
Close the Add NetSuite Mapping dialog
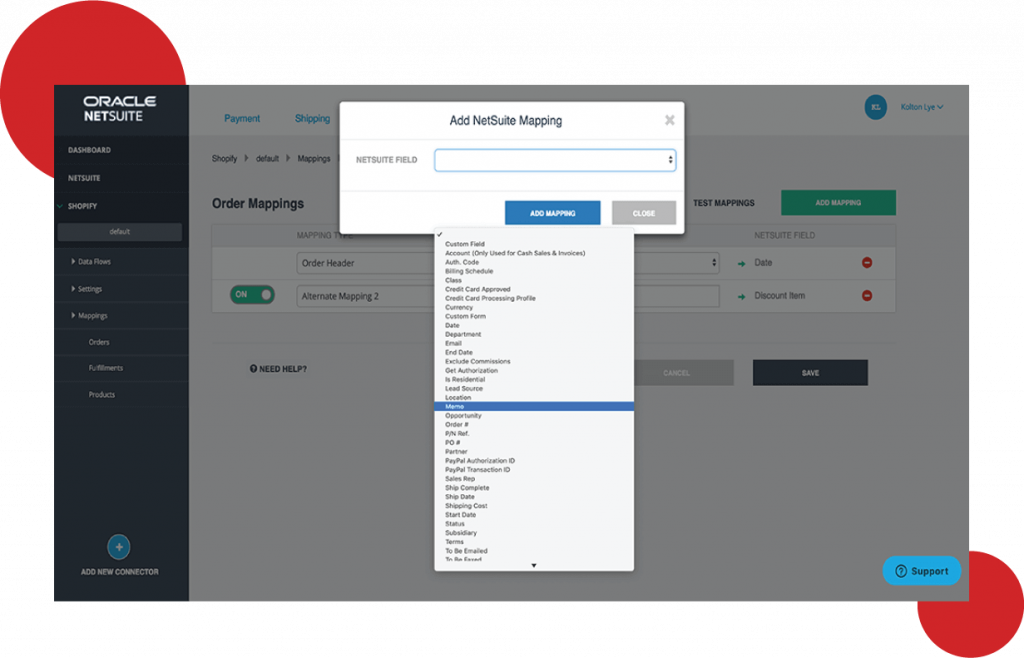coord(669,120)
